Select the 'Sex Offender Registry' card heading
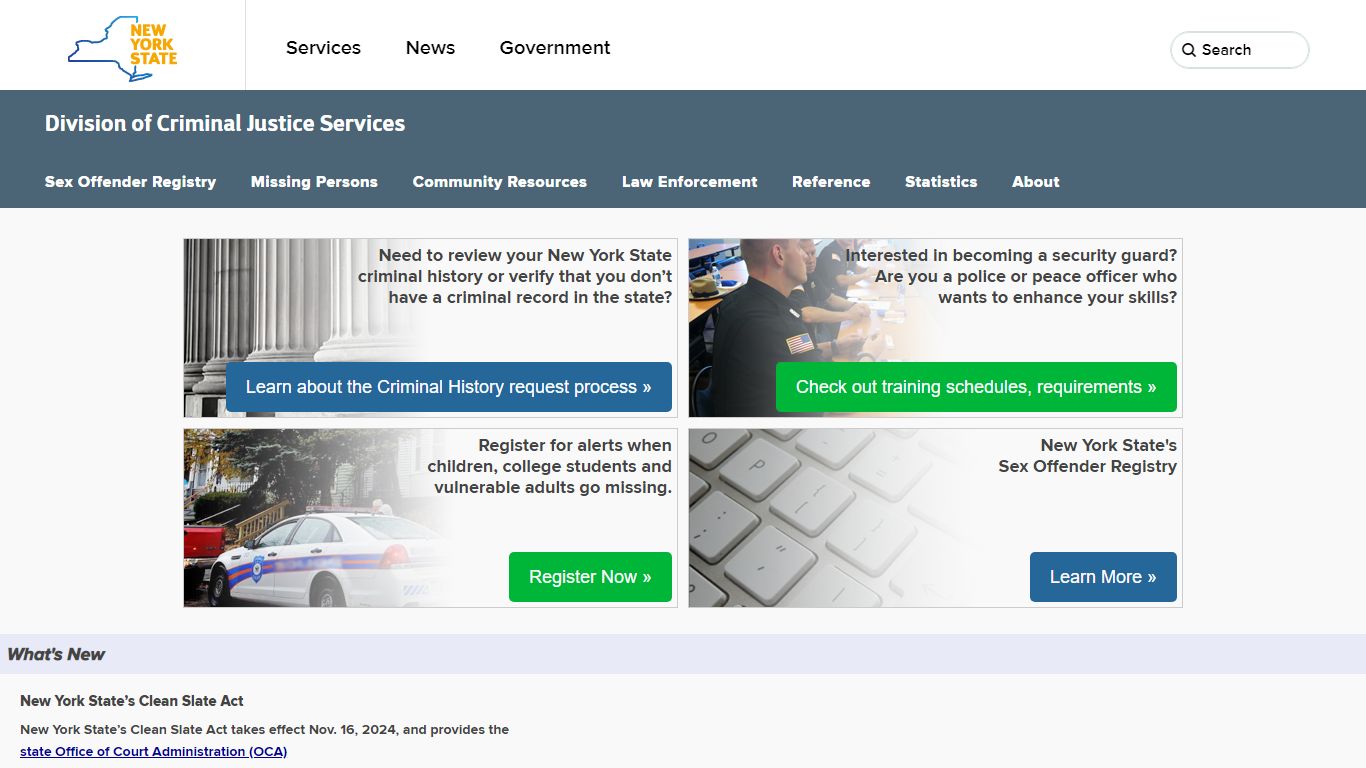 pyautogui.click(x=1087, y=466)
